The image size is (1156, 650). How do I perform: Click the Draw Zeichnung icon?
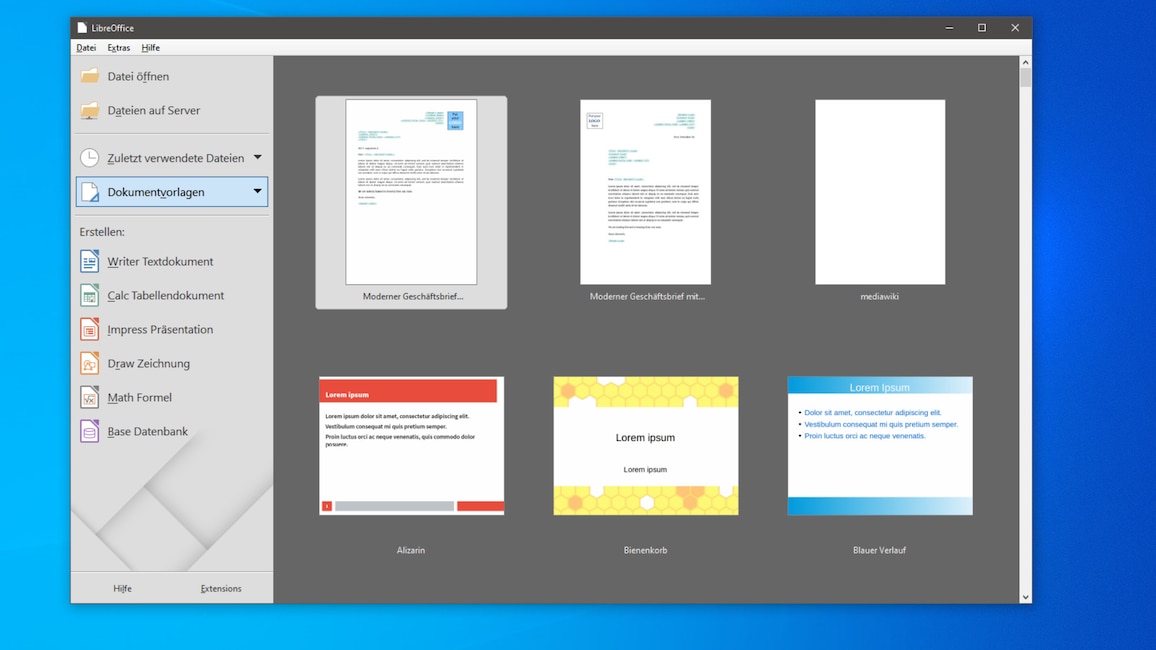coord(89,363)
